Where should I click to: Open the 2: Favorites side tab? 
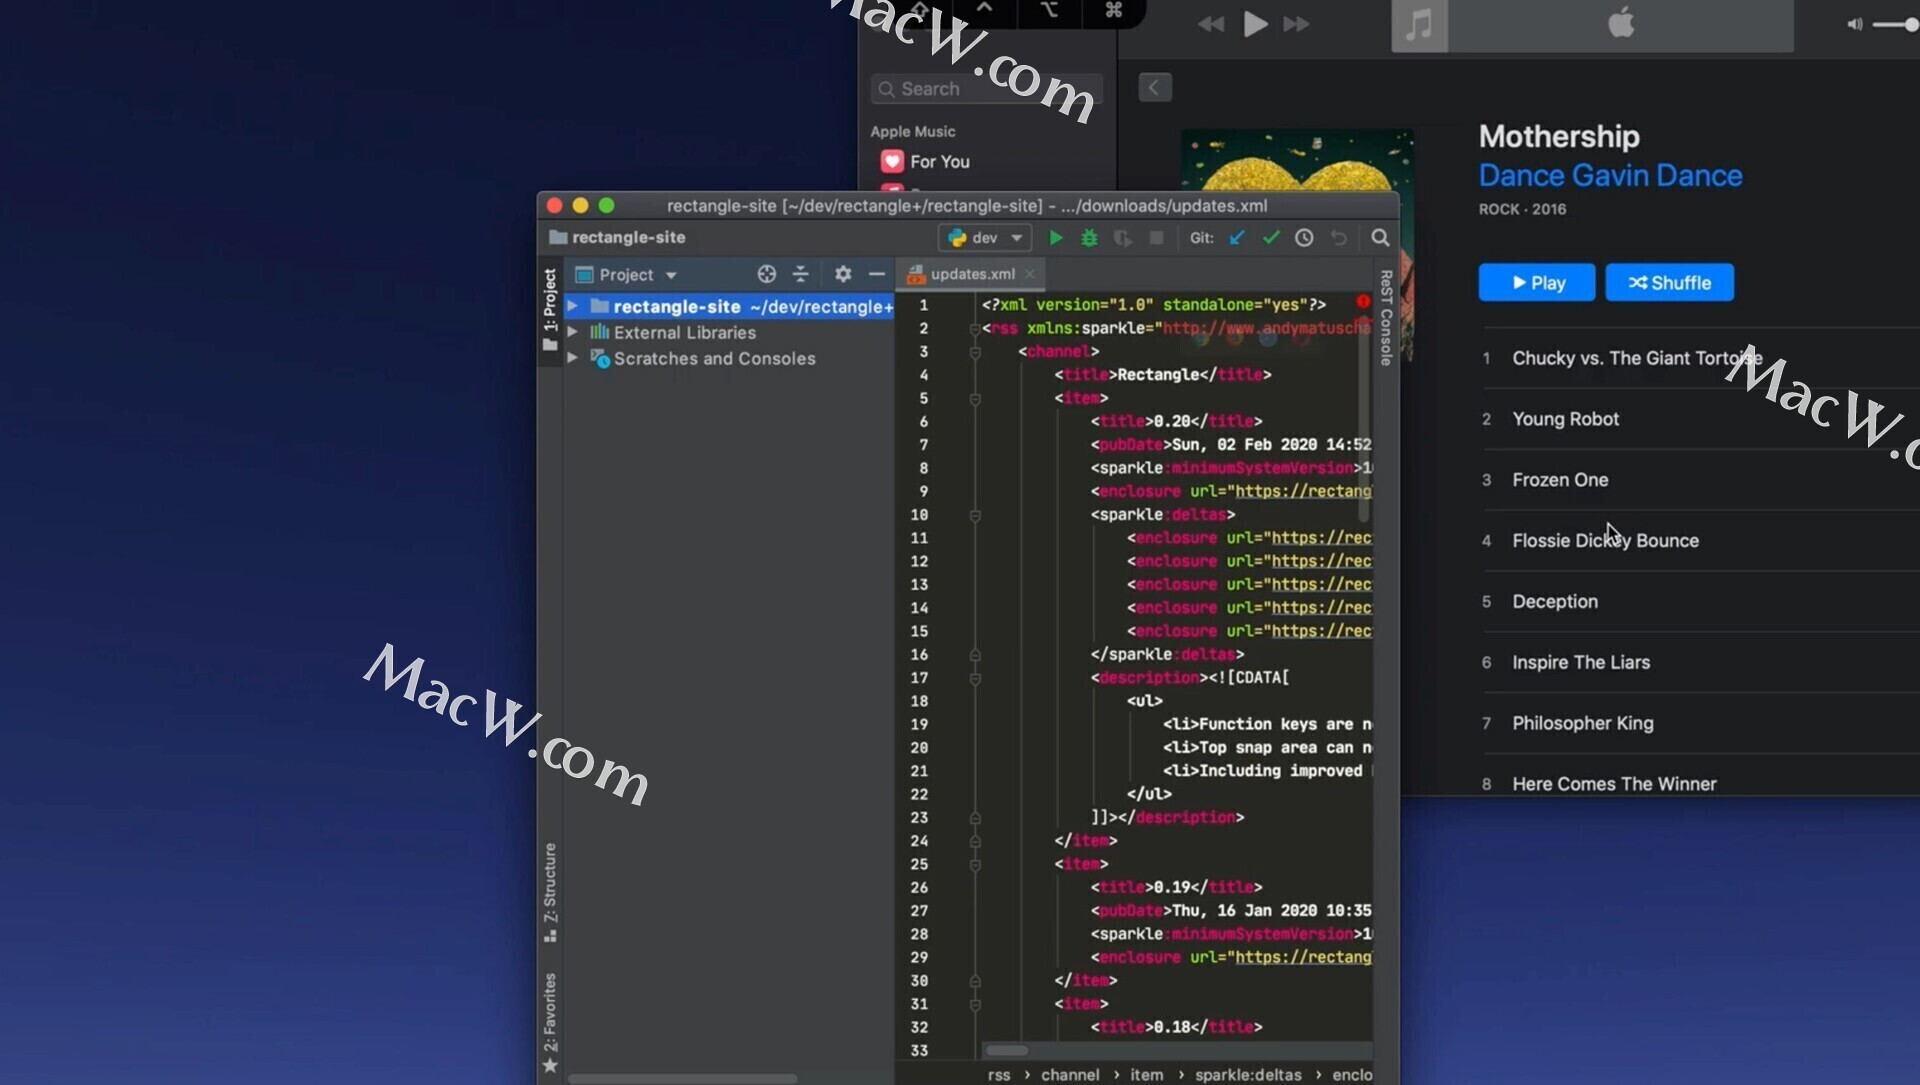[x=550, y=1022]
